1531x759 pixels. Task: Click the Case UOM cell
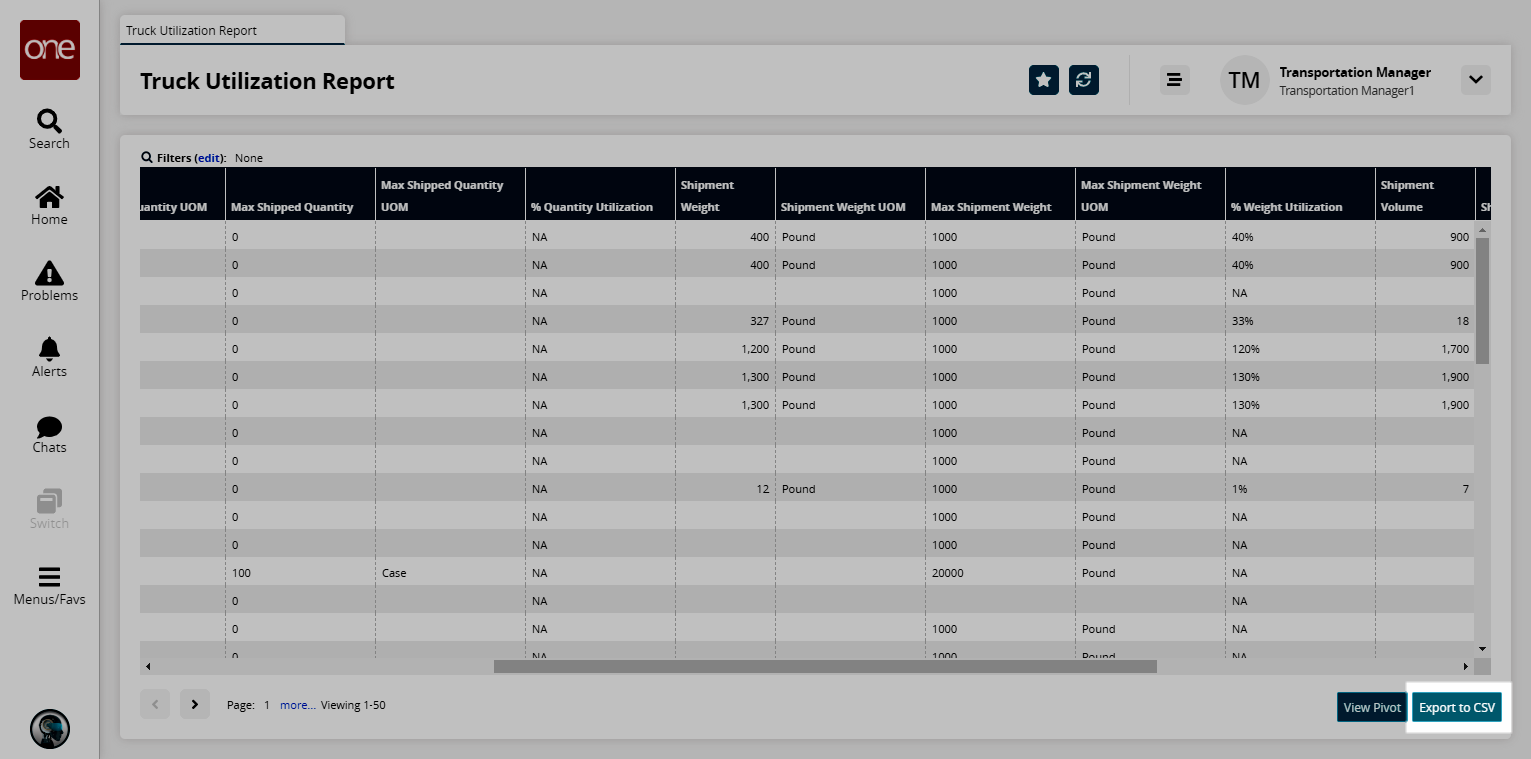click(450, 573)
